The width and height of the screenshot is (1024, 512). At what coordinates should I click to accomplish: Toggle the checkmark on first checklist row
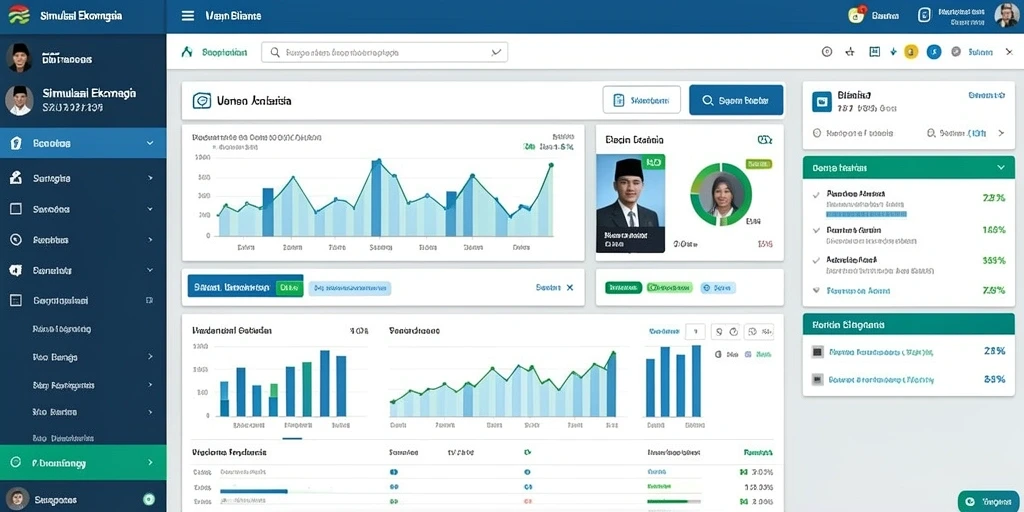816,195
